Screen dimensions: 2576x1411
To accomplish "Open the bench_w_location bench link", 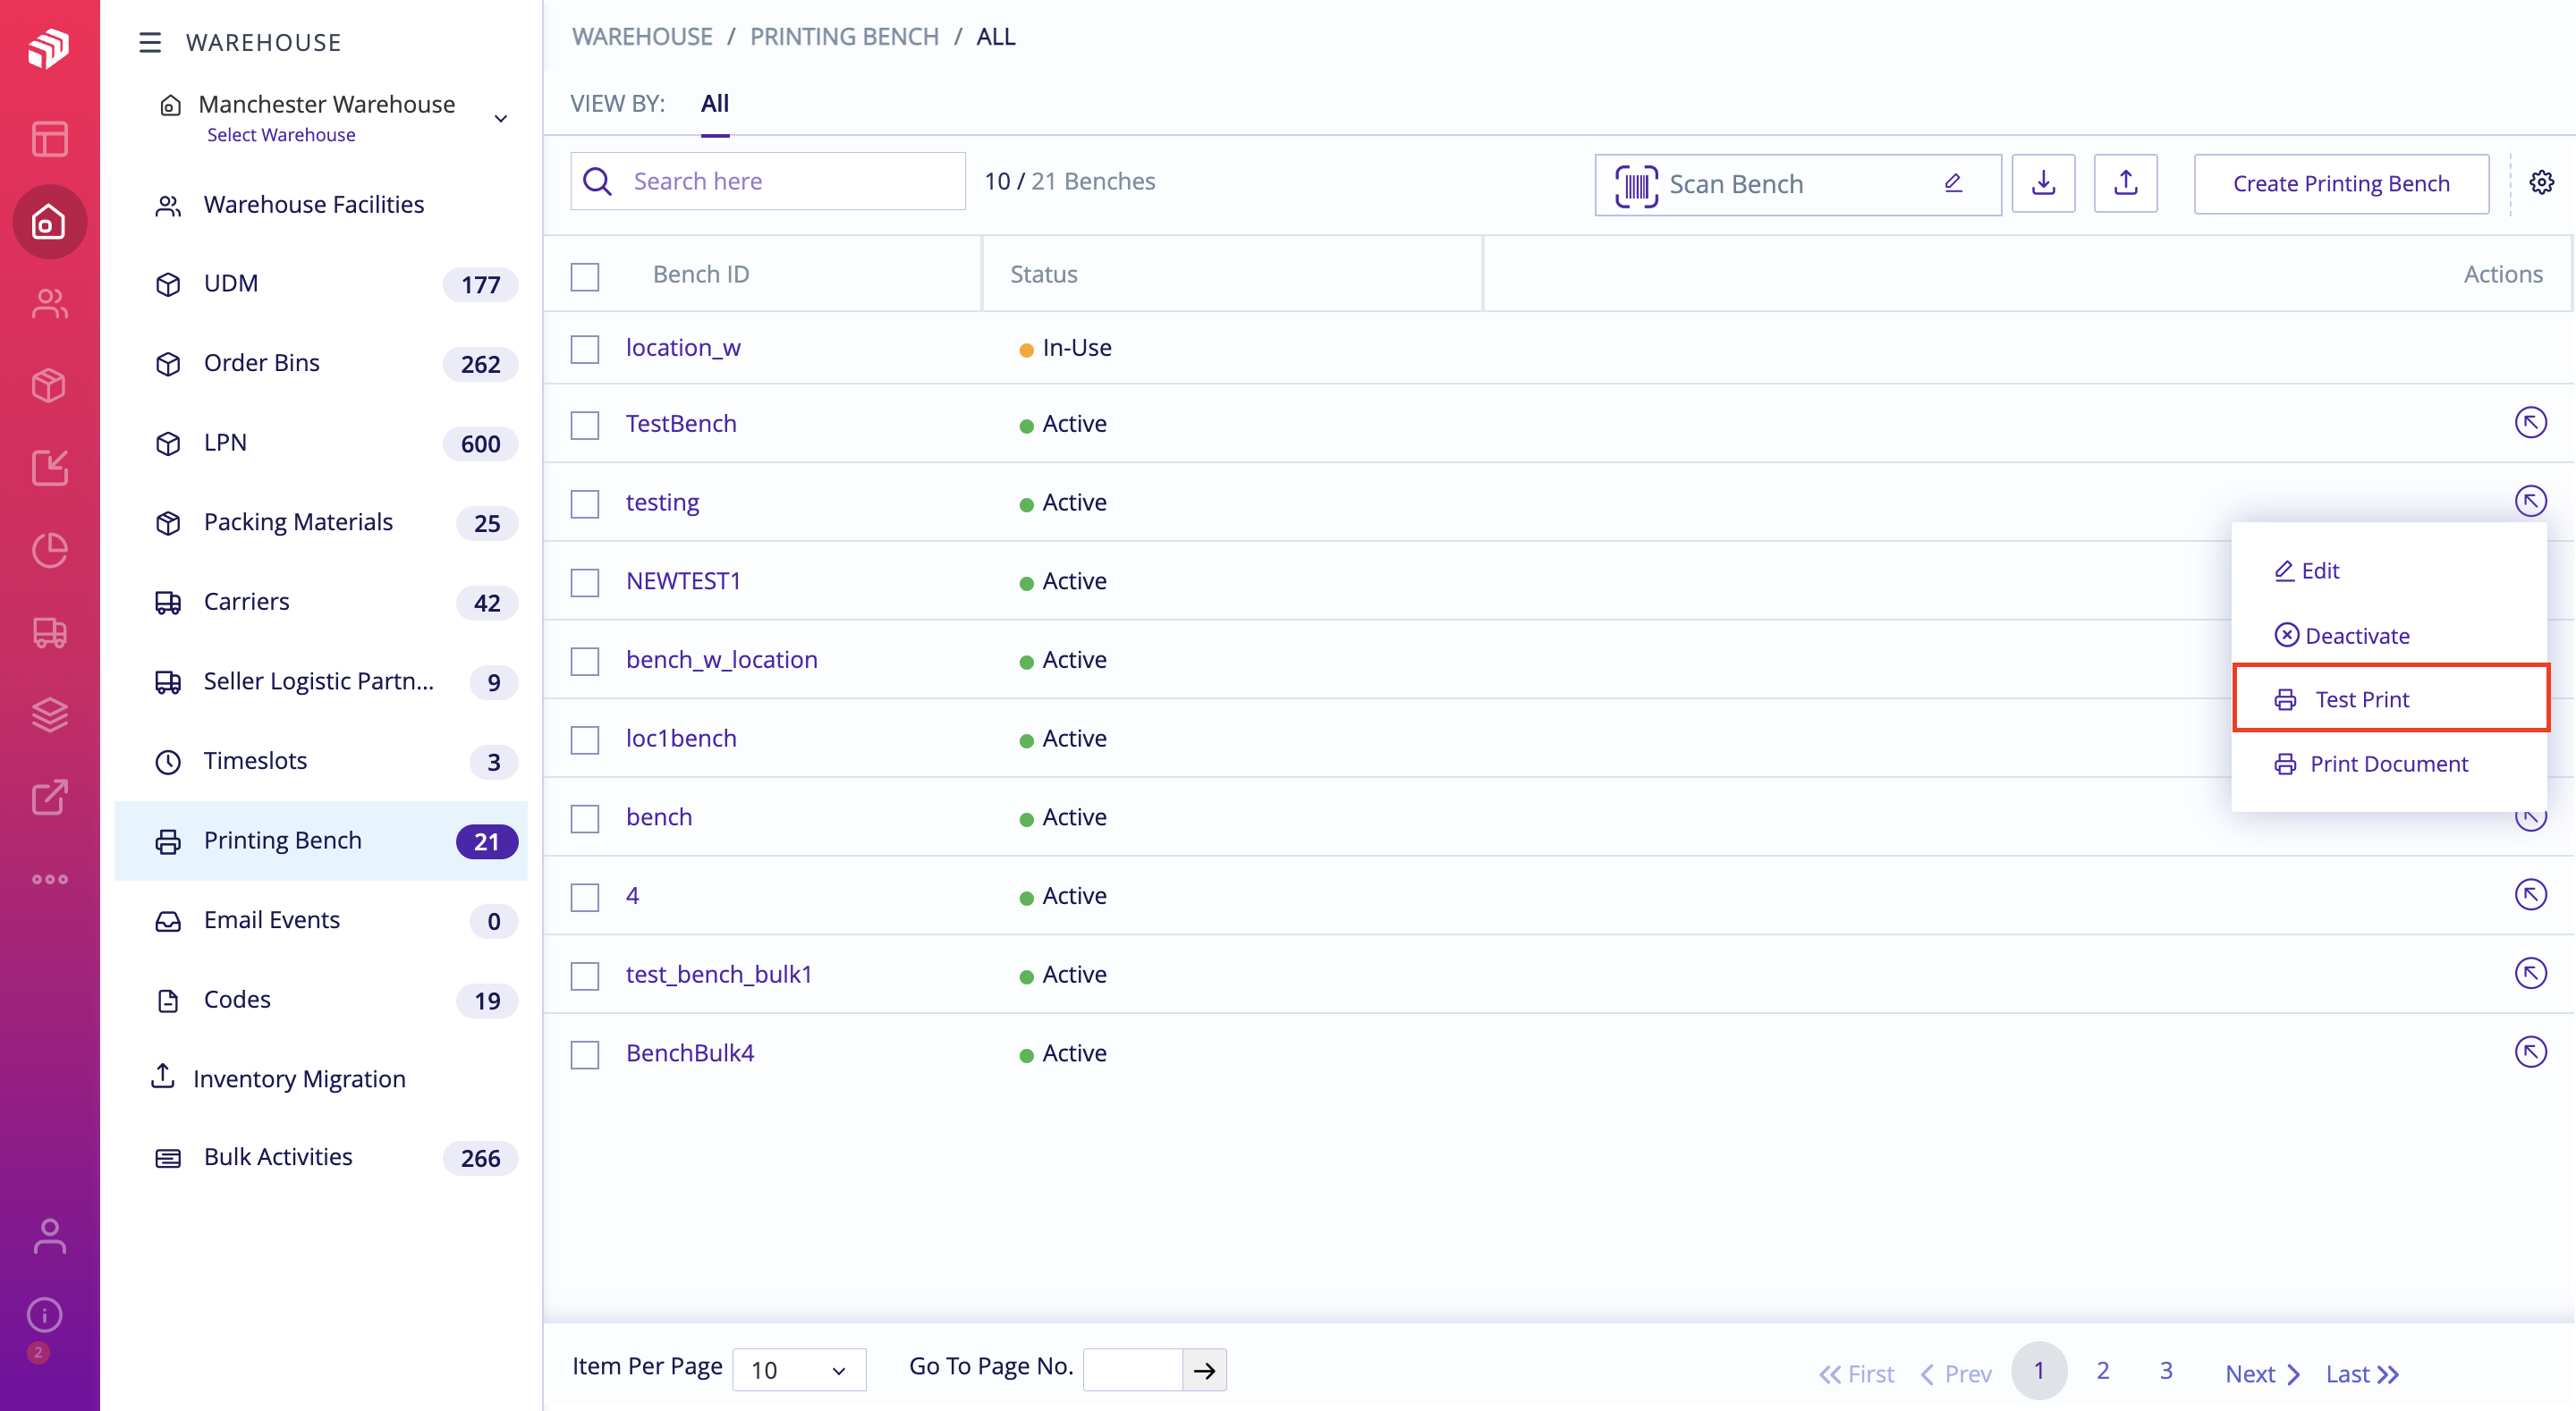I will [721, 659].
